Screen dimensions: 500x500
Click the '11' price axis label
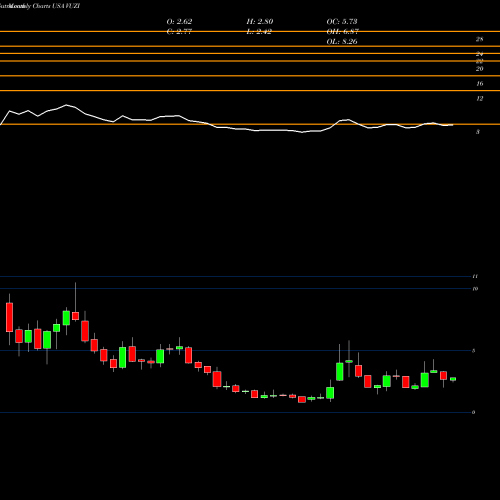click(x=475, y=276)
